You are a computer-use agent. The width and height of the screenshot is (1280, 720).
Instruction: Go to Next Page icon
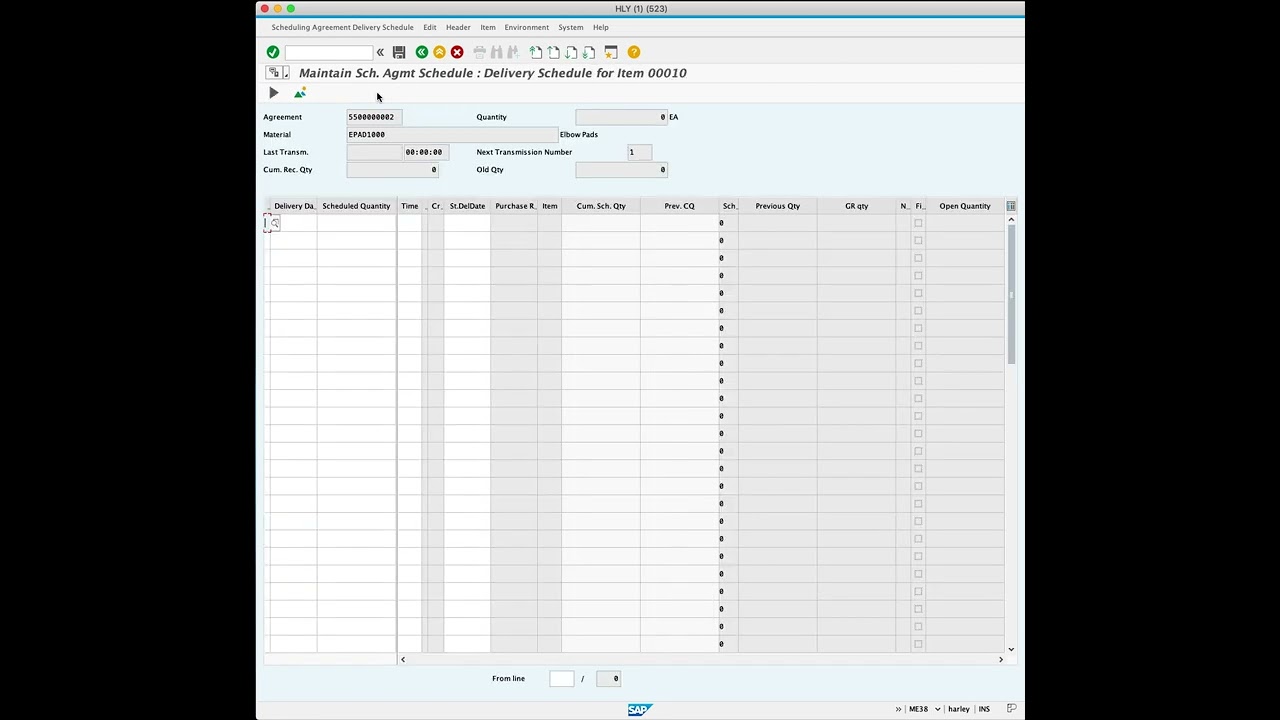point(571,52)
